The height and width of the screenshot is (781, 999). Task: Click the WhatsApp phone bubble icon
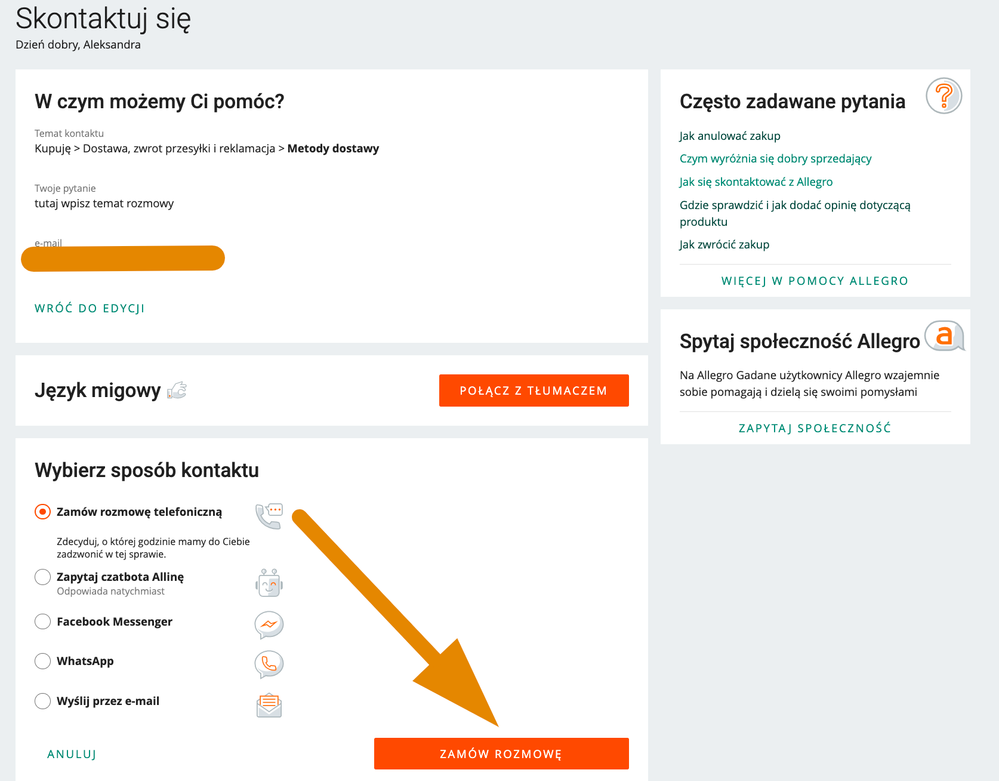269,665
